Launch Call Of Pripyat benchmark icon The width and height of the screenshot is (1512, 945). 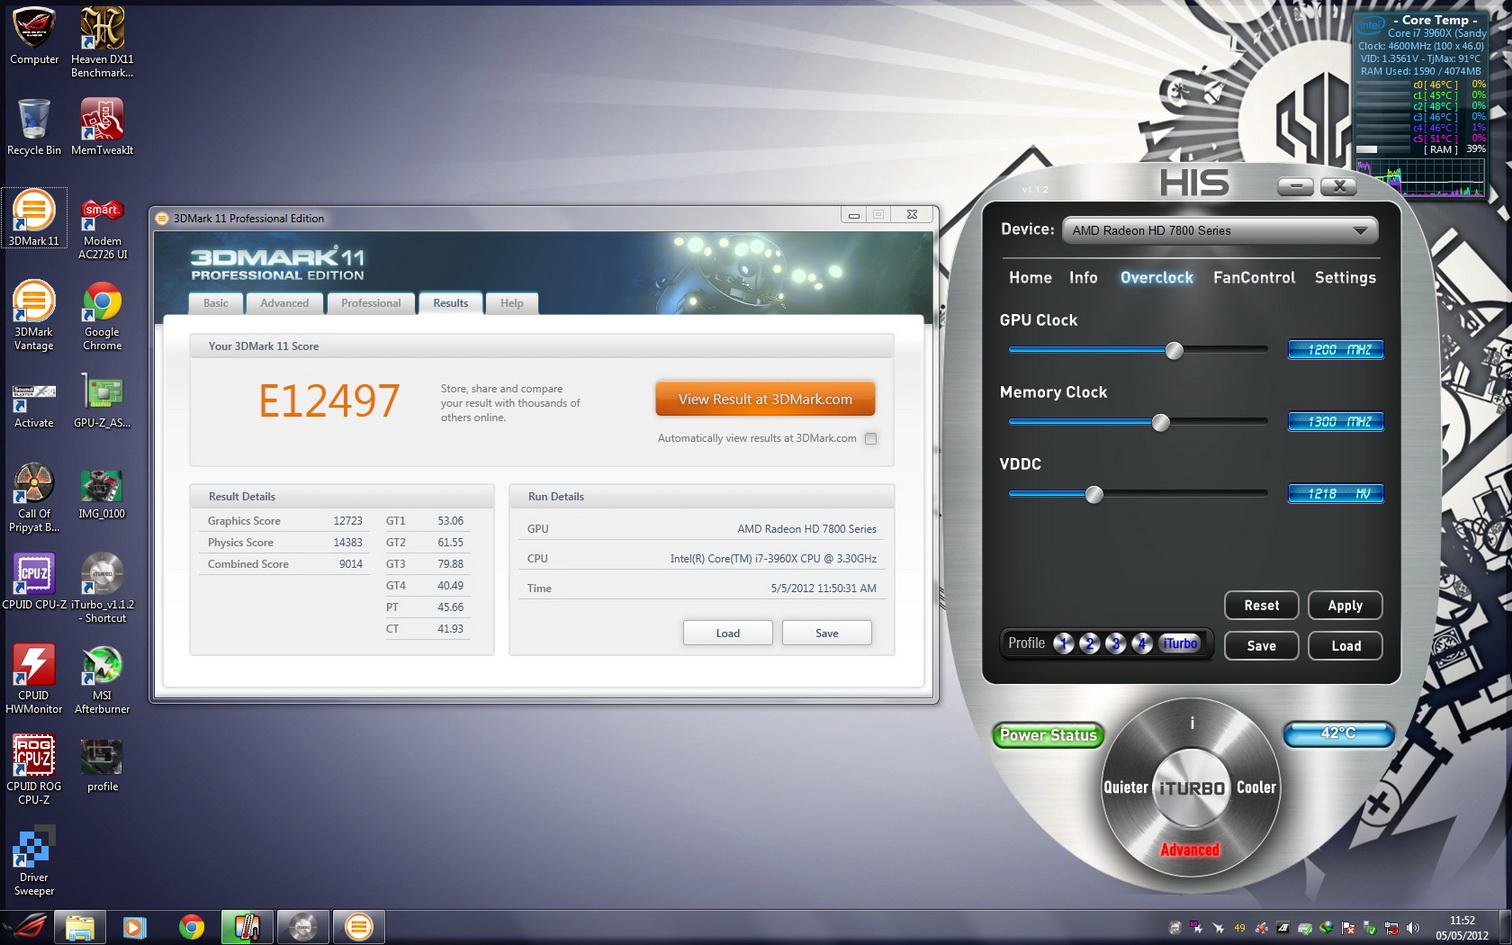(x=34, y=498)
